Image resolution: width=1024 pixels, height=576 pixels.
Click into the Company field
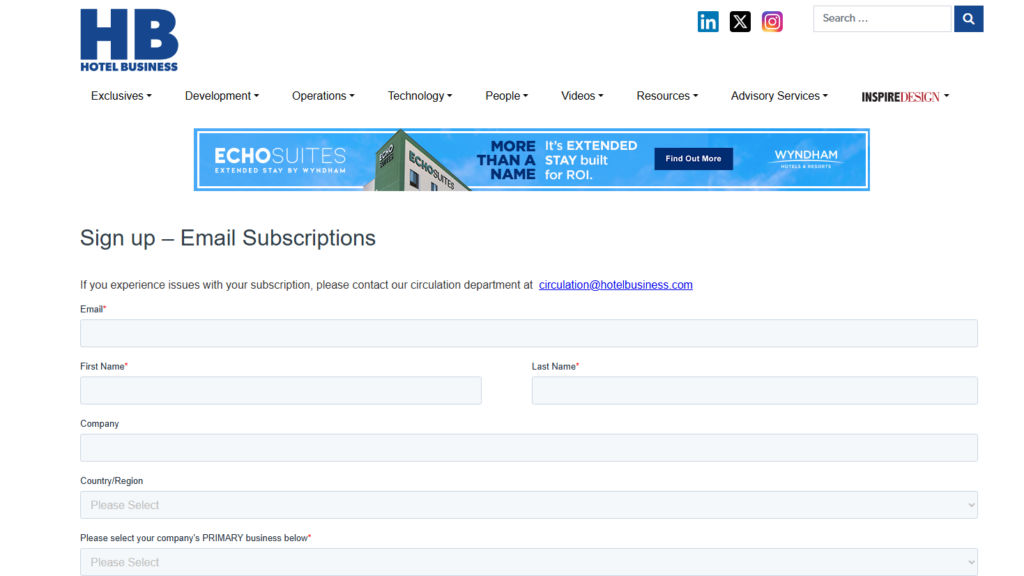click(529, 448)
